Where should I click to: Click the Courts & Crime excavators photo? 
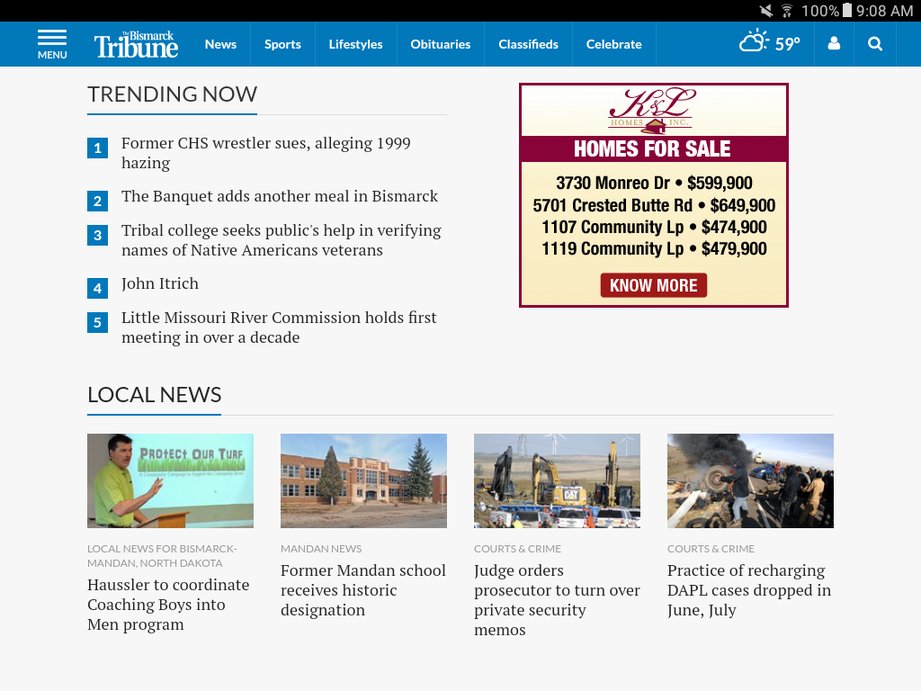[556, 480]
